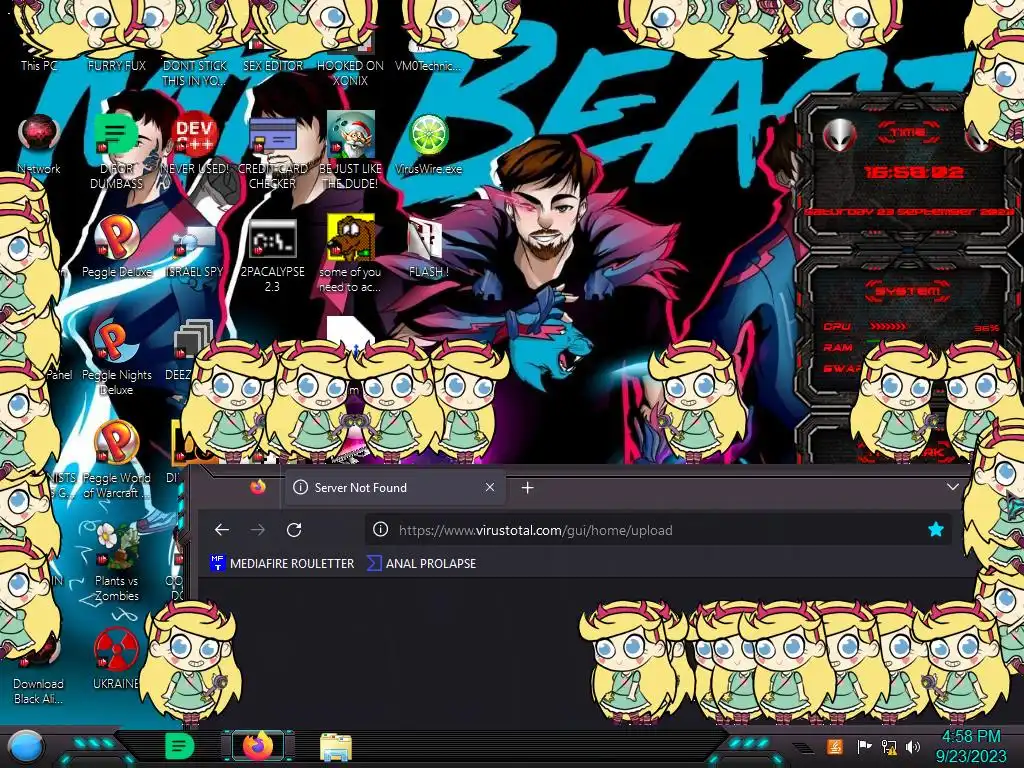
Task: Go back in Firefox
Action: click(x=222, y=530)
